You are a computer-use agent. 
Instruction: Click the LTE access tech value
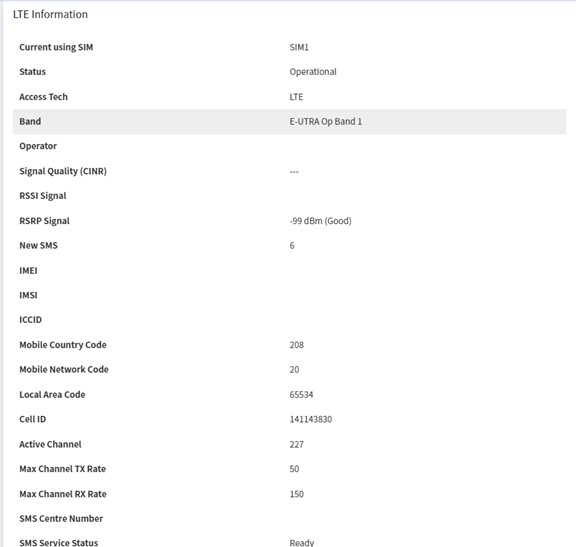[296, 97]
